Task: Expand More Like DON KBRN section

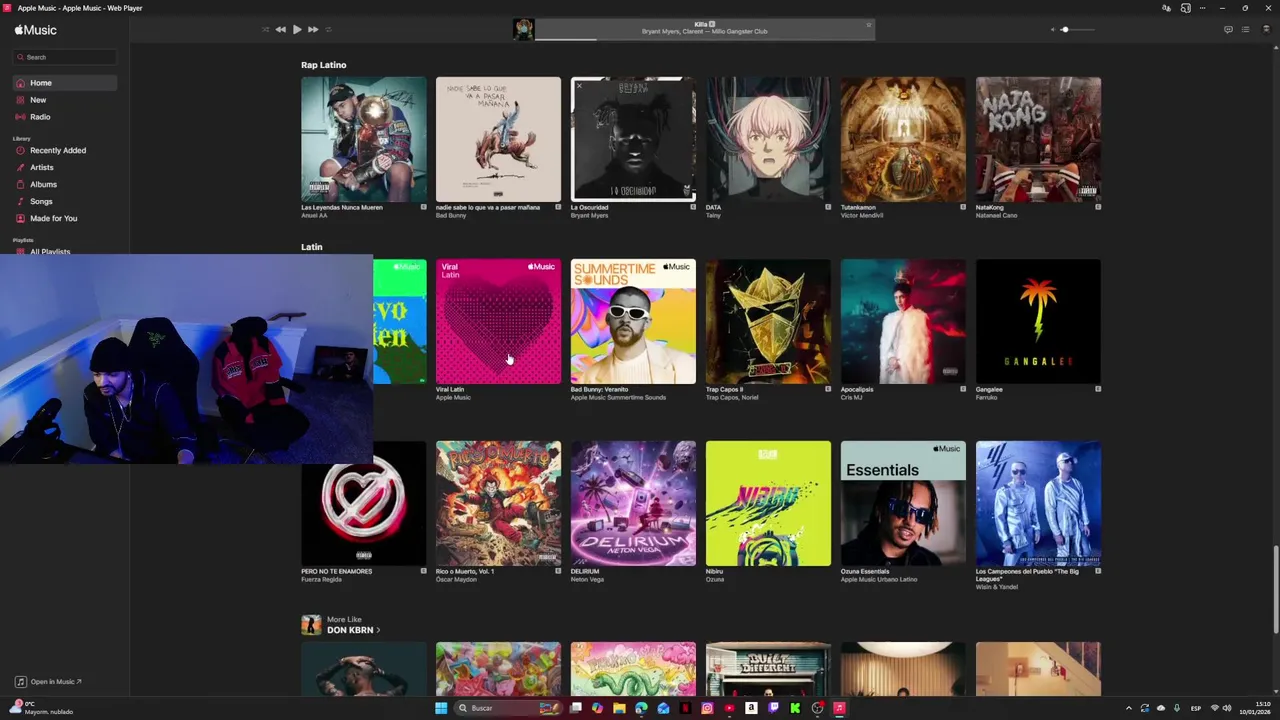Action: (353, 630)
